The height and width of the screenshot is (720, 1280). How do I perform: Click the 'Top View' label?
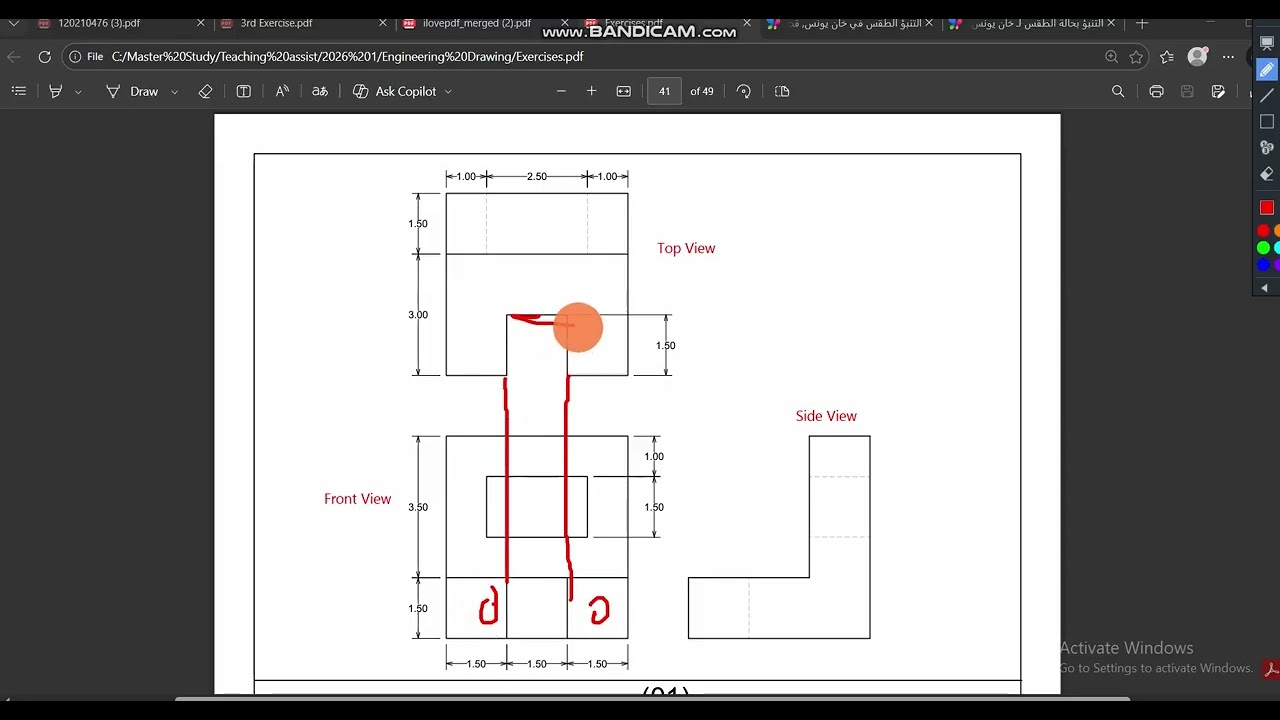point(686,248)
